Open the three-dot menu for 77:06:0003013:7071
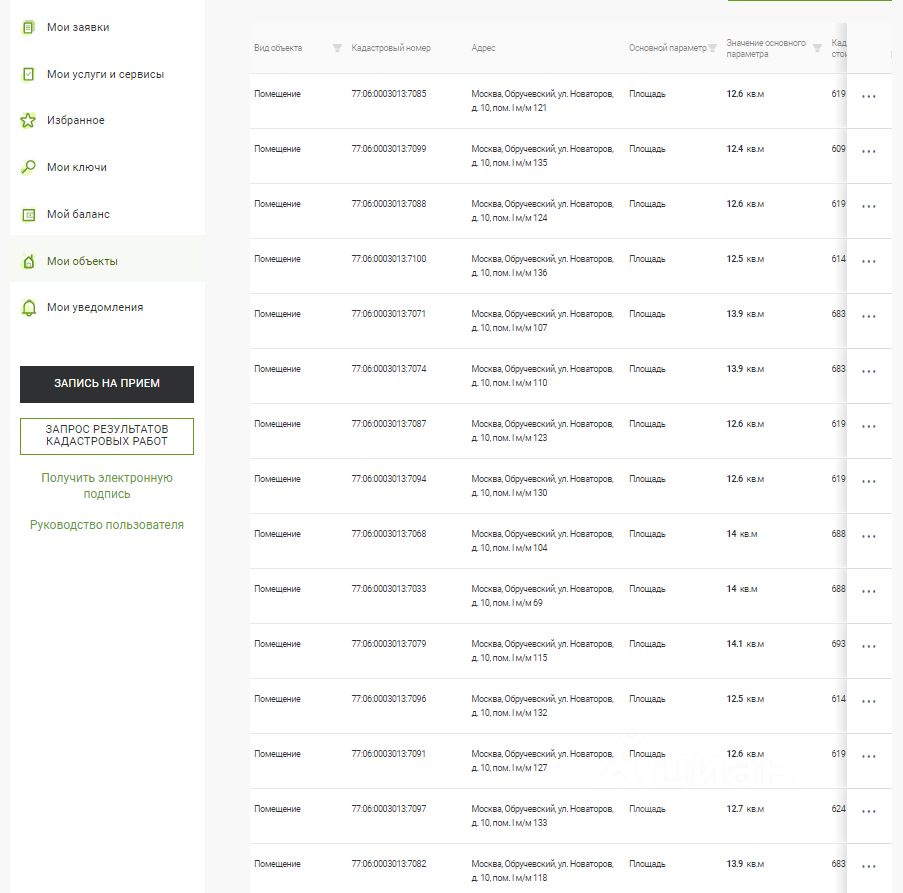The width and height of the screenshot is (903, 893). tap(868, 316)
